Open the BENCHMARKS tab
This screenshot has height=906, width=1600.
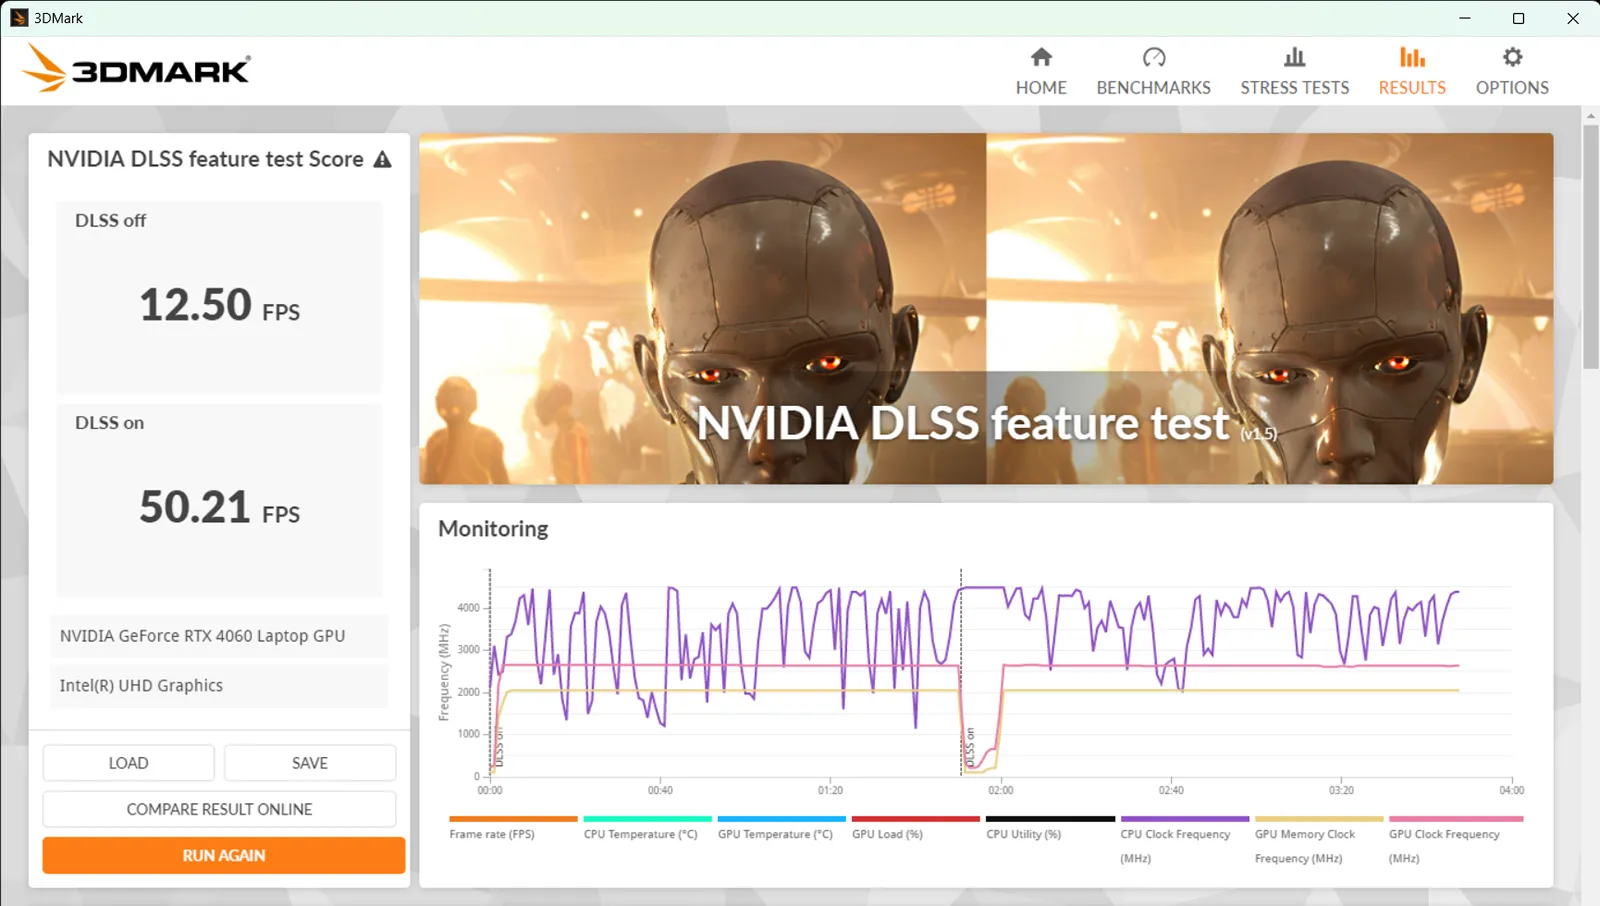(x=1153, y=72)
